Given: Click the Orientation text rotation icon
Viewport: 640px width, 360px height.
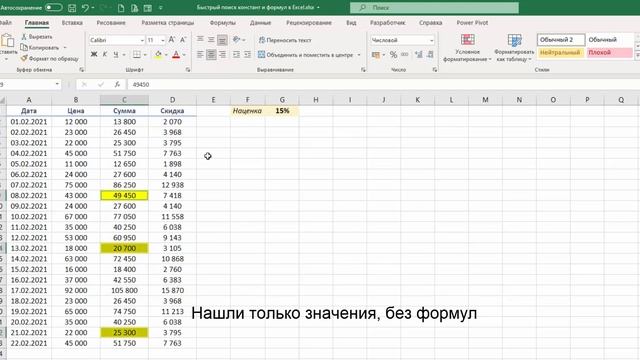Looking at the screenshot, I should [236, 40].
